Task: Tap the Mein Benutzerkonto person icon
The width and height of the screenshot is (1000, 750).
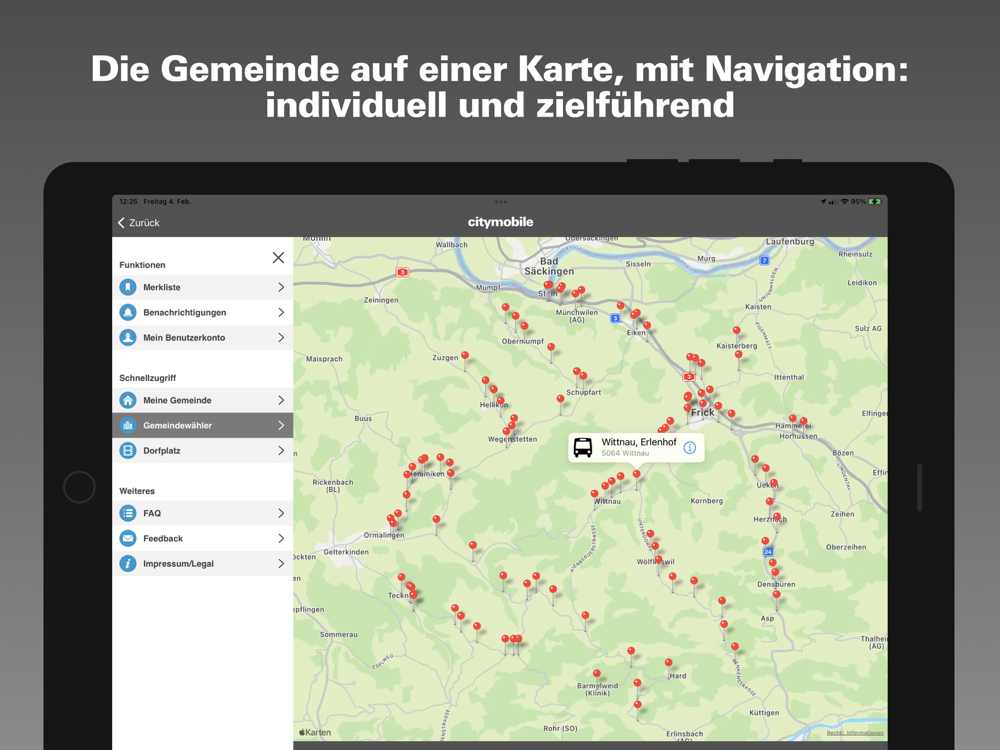Action: (x=128, y=337)
